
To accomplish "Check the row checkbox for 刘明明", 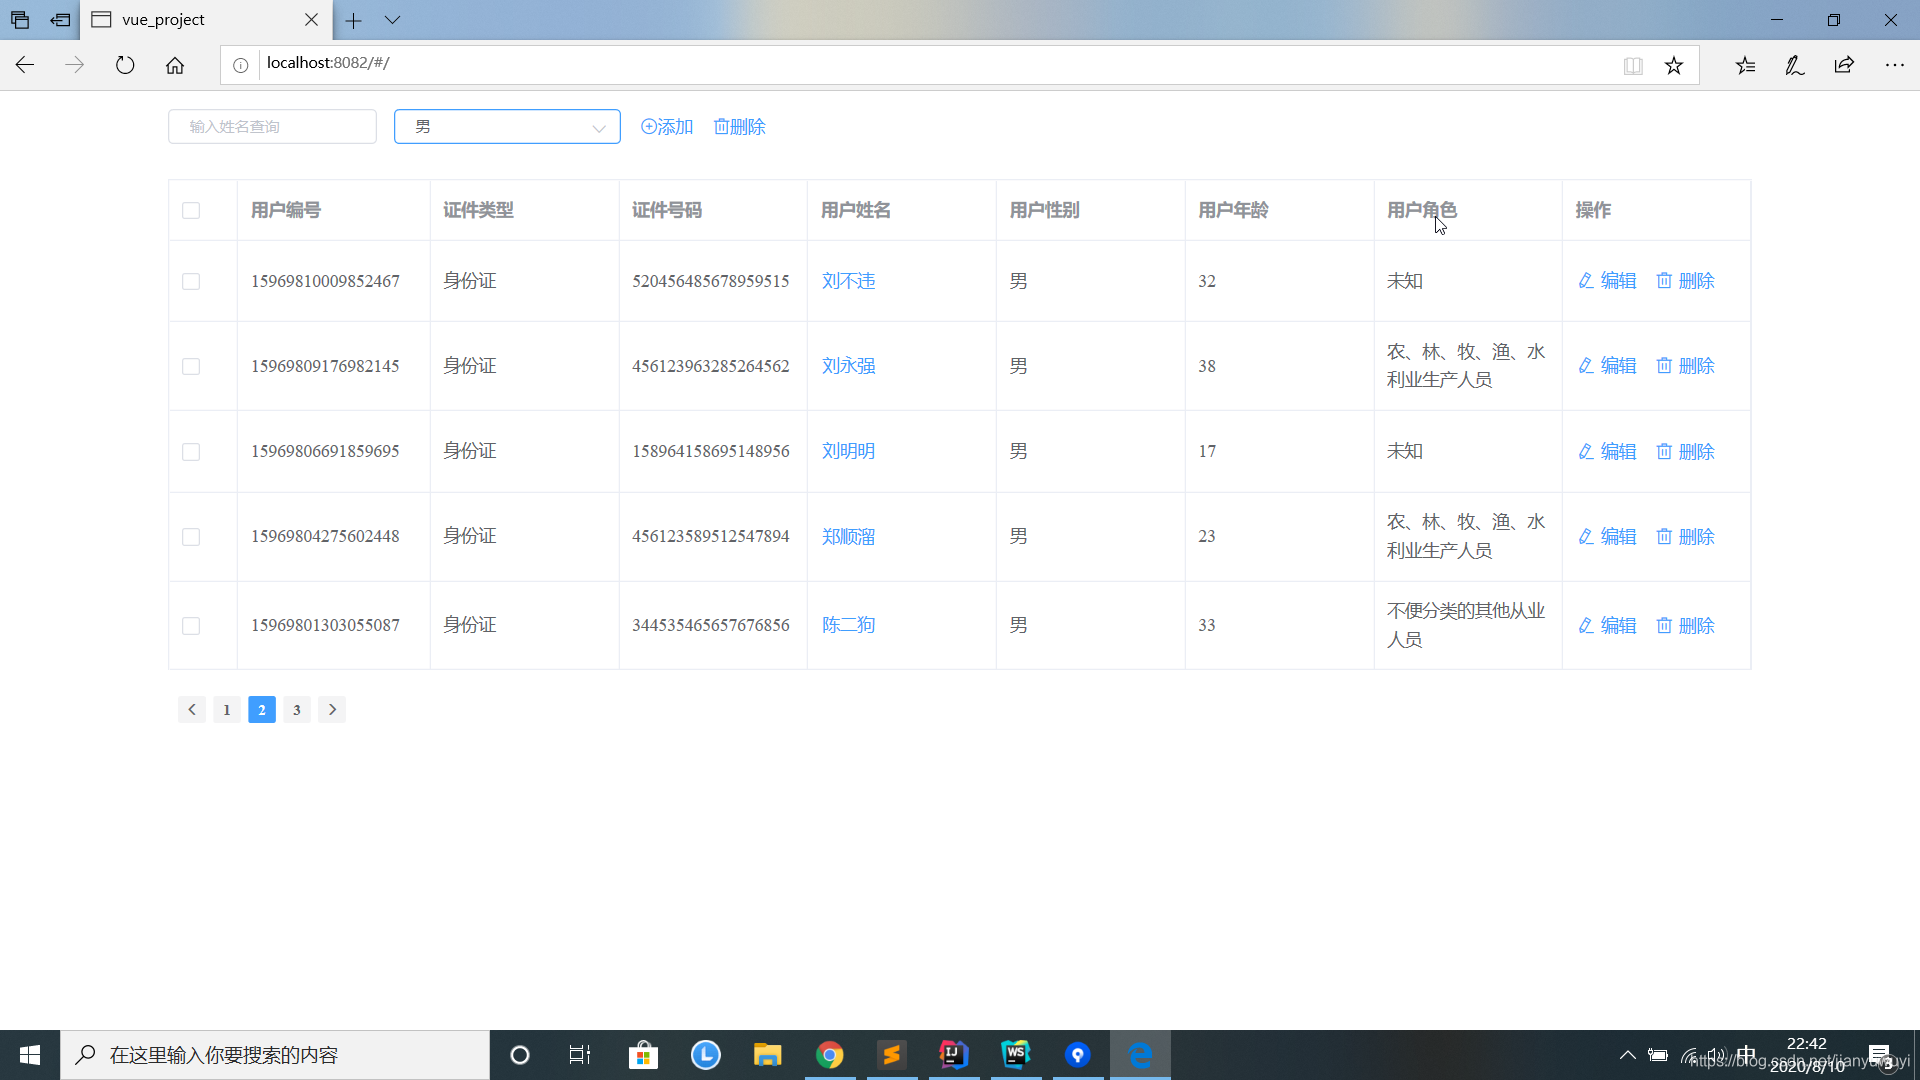I will [191, 452].
